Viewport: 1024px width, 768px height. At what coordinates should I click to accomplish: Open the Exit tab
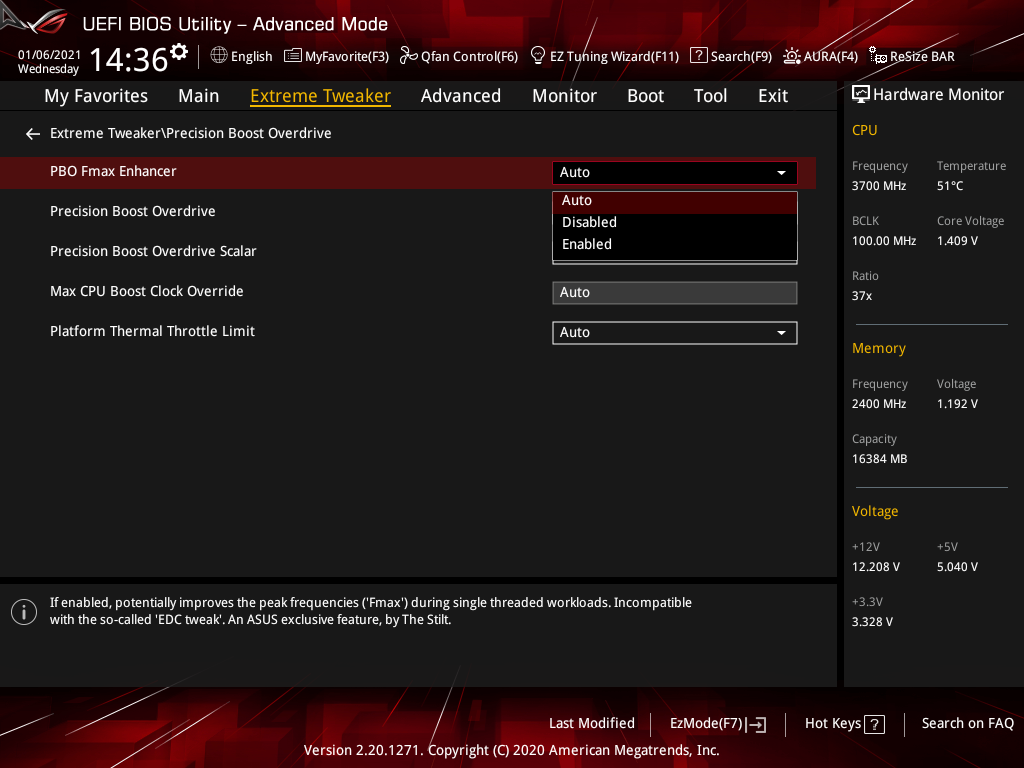(773, 96)
